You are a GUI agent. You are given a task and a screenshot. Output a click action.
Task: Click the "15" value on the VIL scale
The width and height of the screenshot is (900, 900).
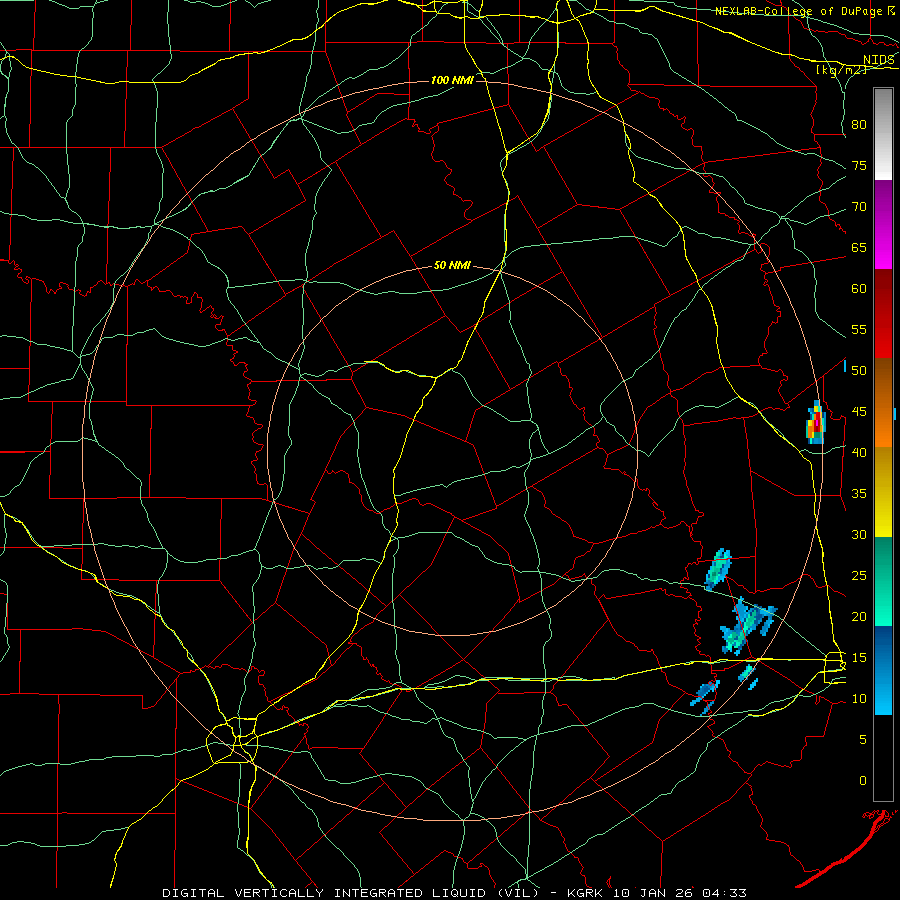tap(859, 658)
